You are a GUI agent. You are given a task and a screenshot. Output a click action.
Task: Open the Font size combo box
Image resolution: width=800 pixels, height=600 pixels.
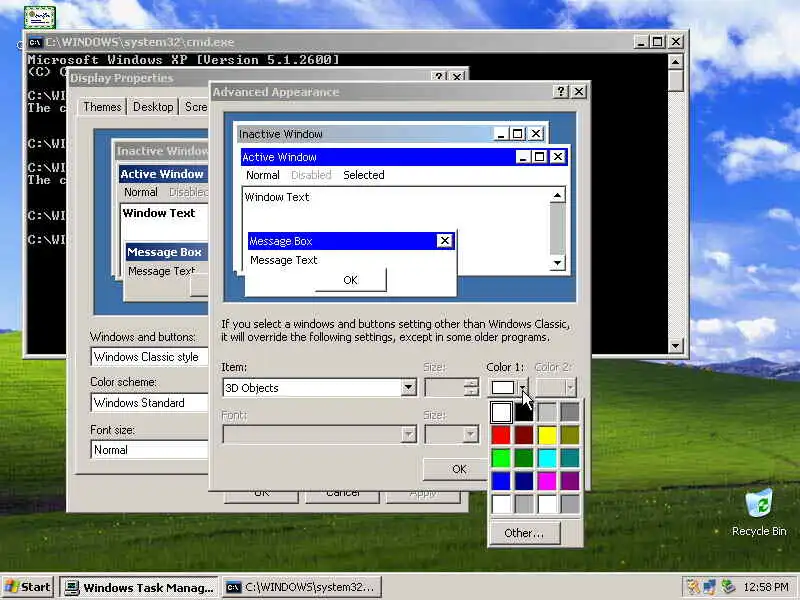150,450
